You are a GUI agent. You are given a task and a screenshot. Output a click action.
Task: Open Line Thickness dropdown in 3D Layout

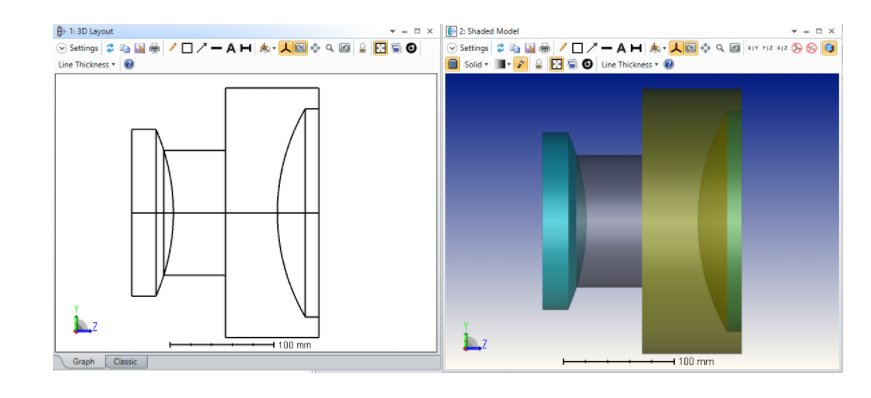coord(87,64)
